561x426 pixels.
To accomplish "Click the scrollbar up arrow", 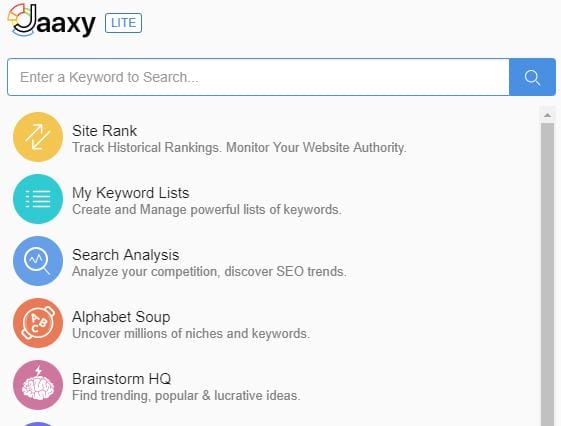I will [547, 115].
